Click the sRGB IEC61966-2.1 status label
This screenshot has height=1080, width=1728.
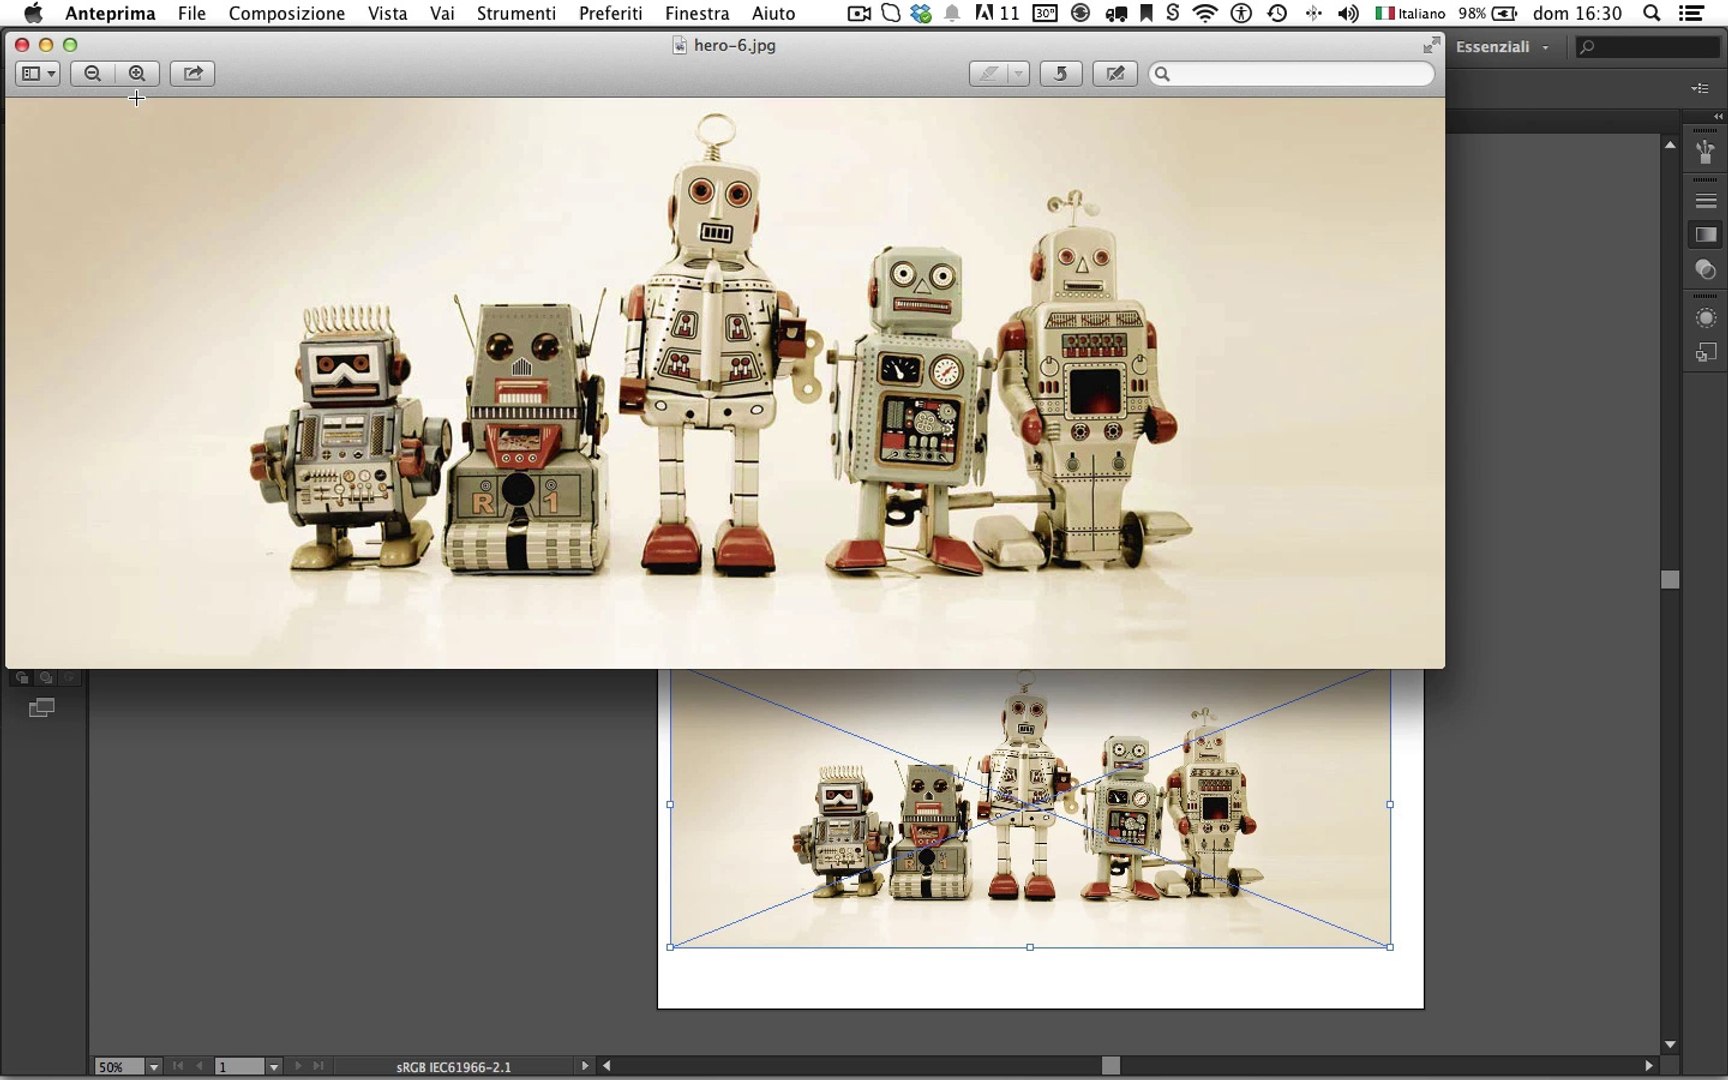(453, 1067)
